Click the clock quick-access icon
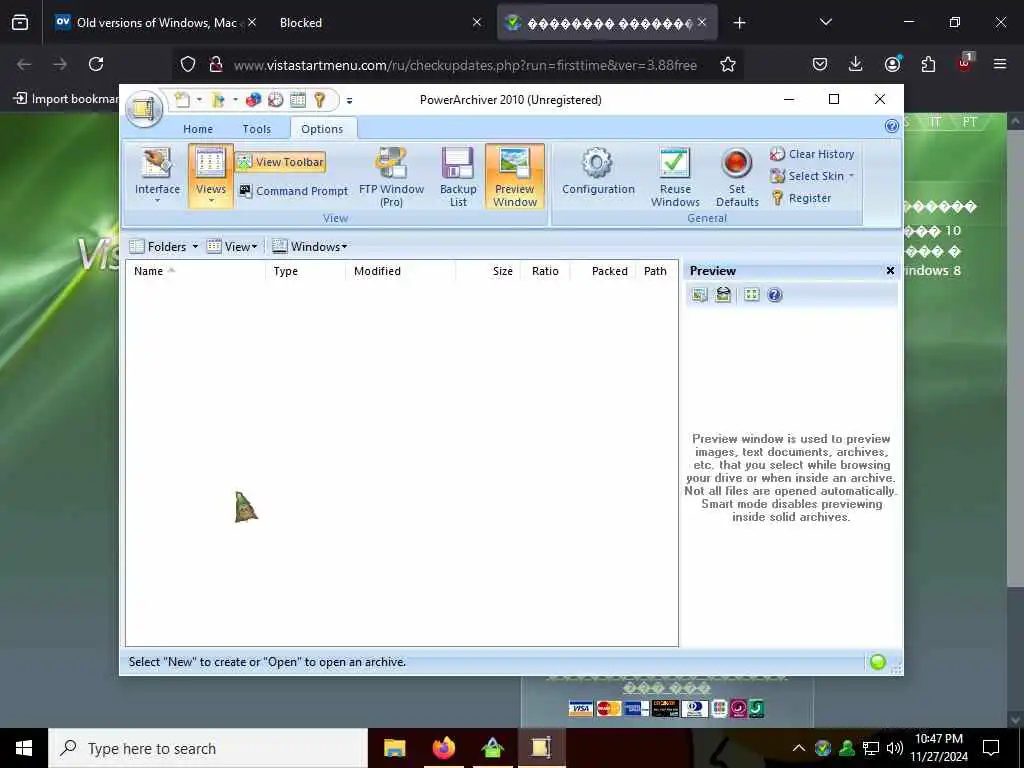The width and height of the screenshot is (1024, 768). coord(276,100)
